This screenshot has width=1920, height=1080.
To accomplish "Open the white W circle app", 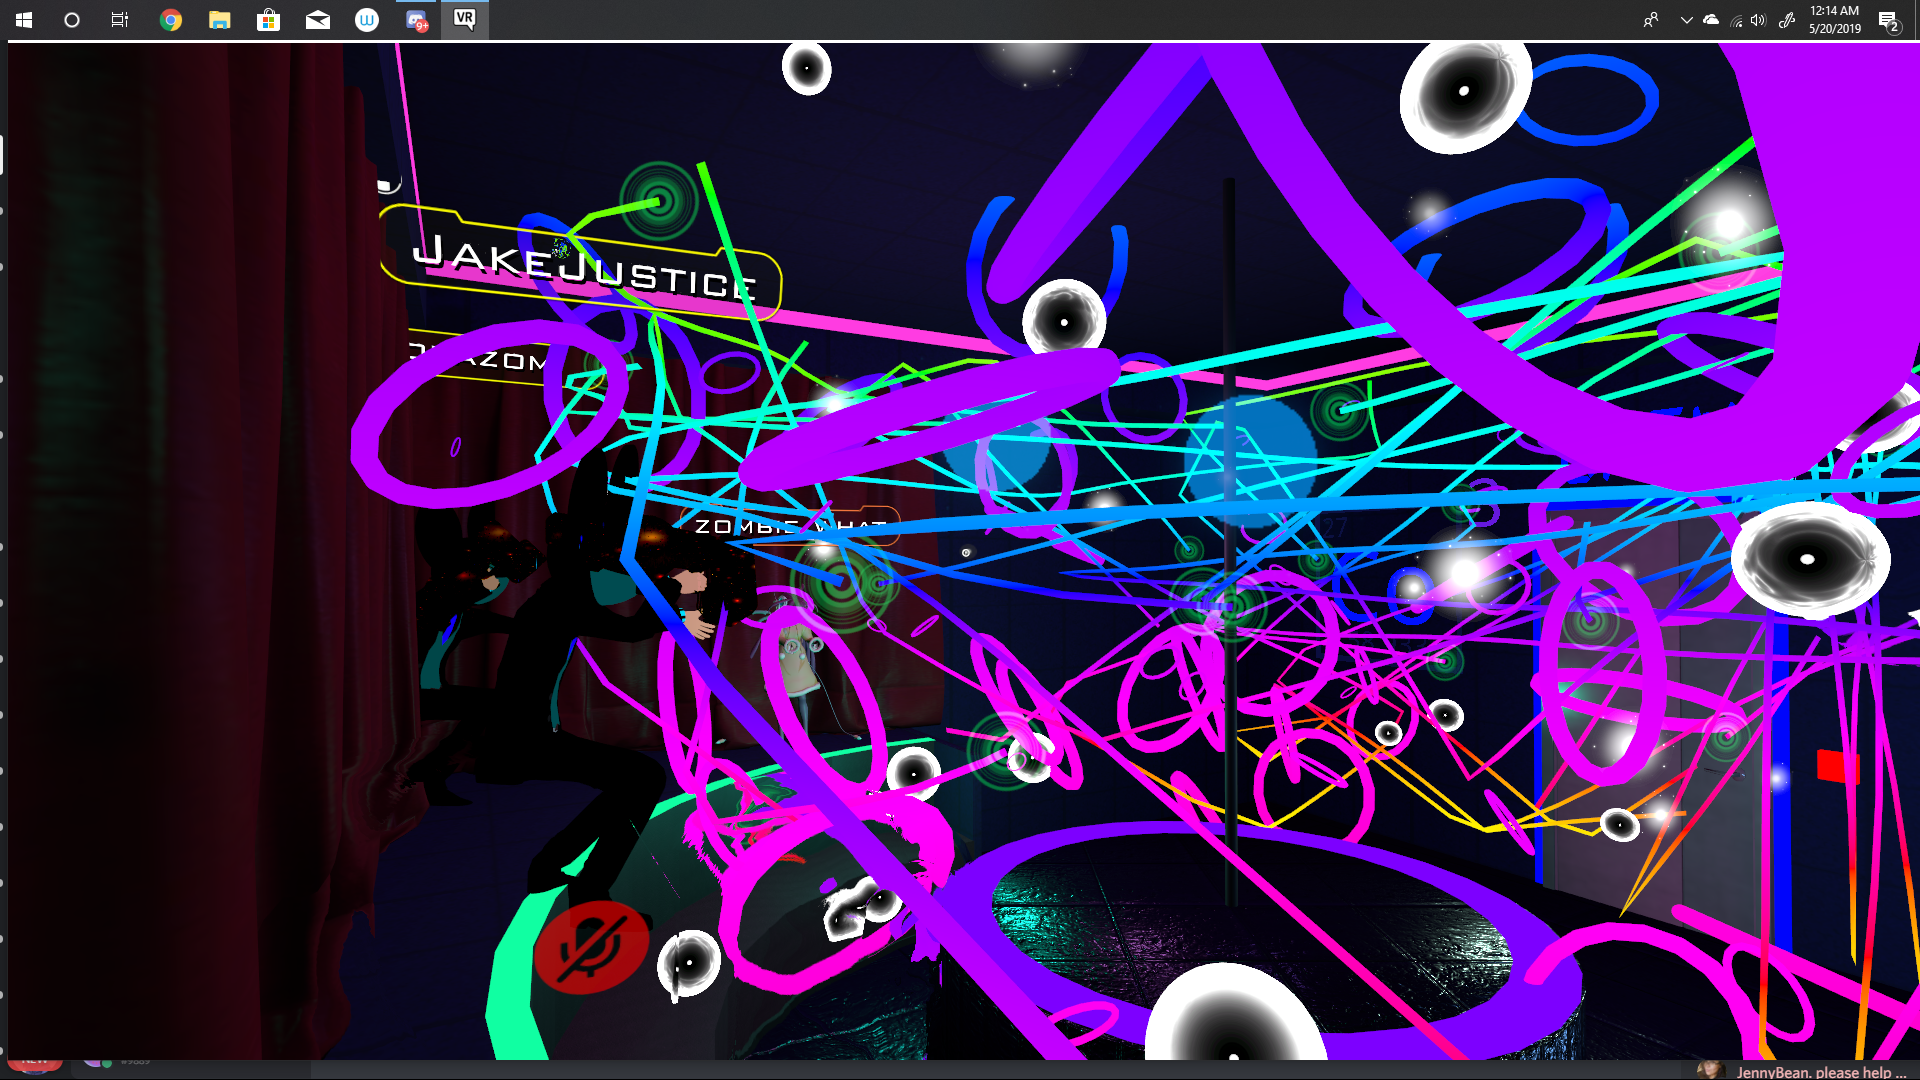I will (367, 20).
